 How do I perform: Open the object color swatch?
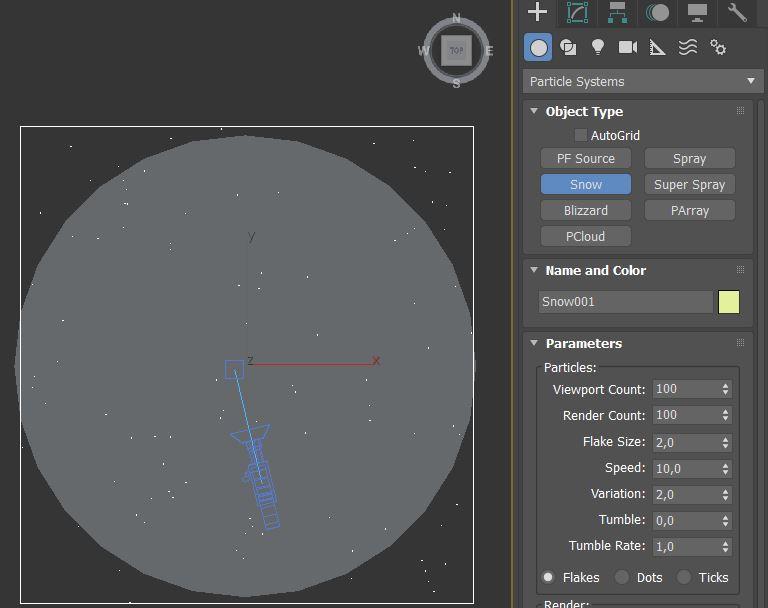pos(729,302)
